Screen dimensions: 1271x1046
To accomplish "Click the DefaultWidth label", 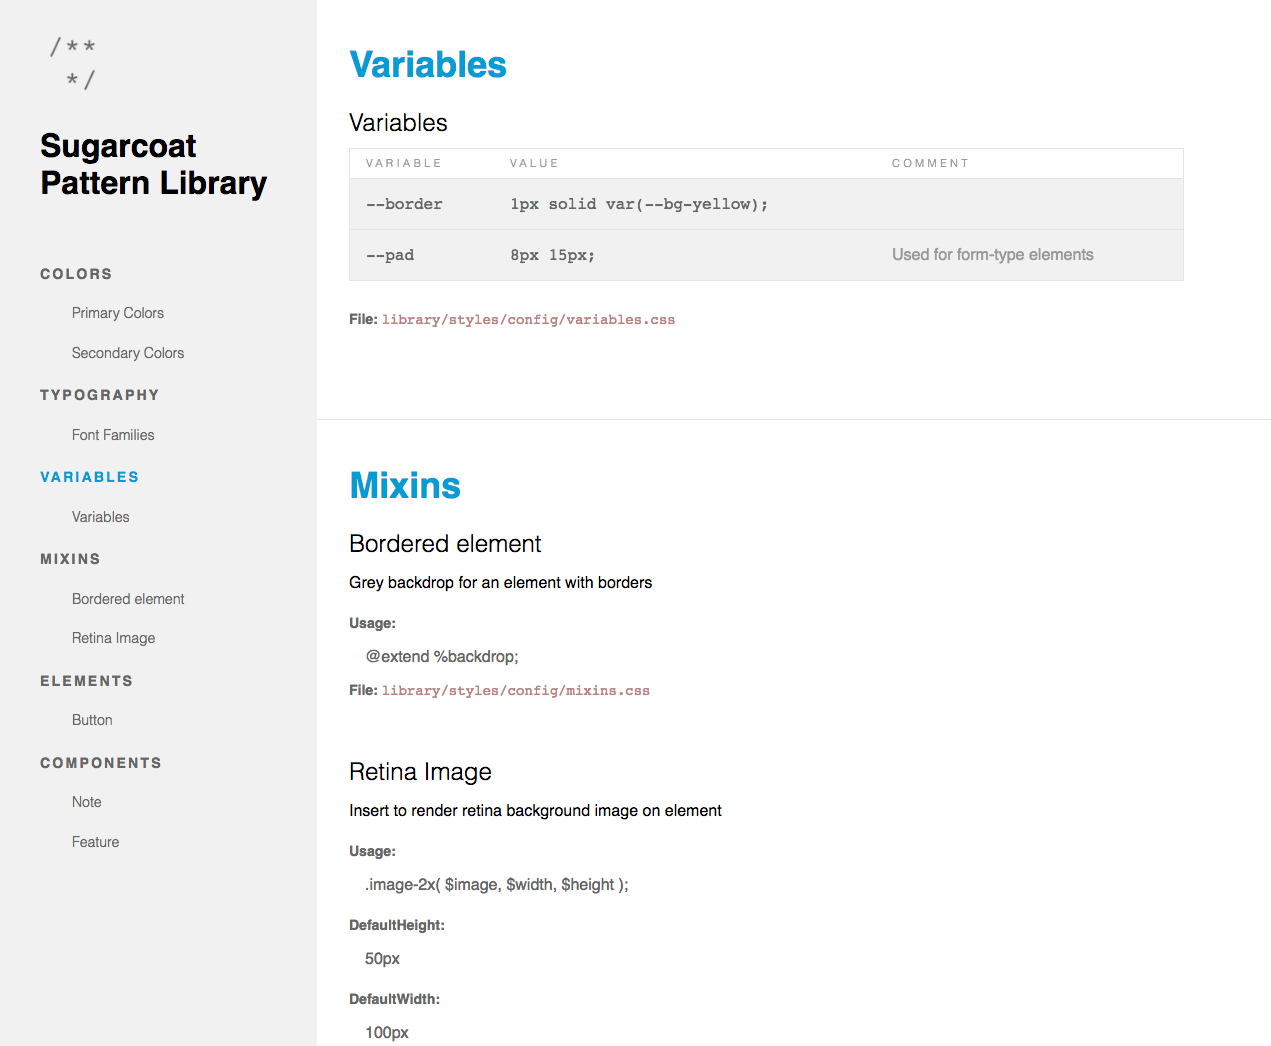I will coord(394,999).
